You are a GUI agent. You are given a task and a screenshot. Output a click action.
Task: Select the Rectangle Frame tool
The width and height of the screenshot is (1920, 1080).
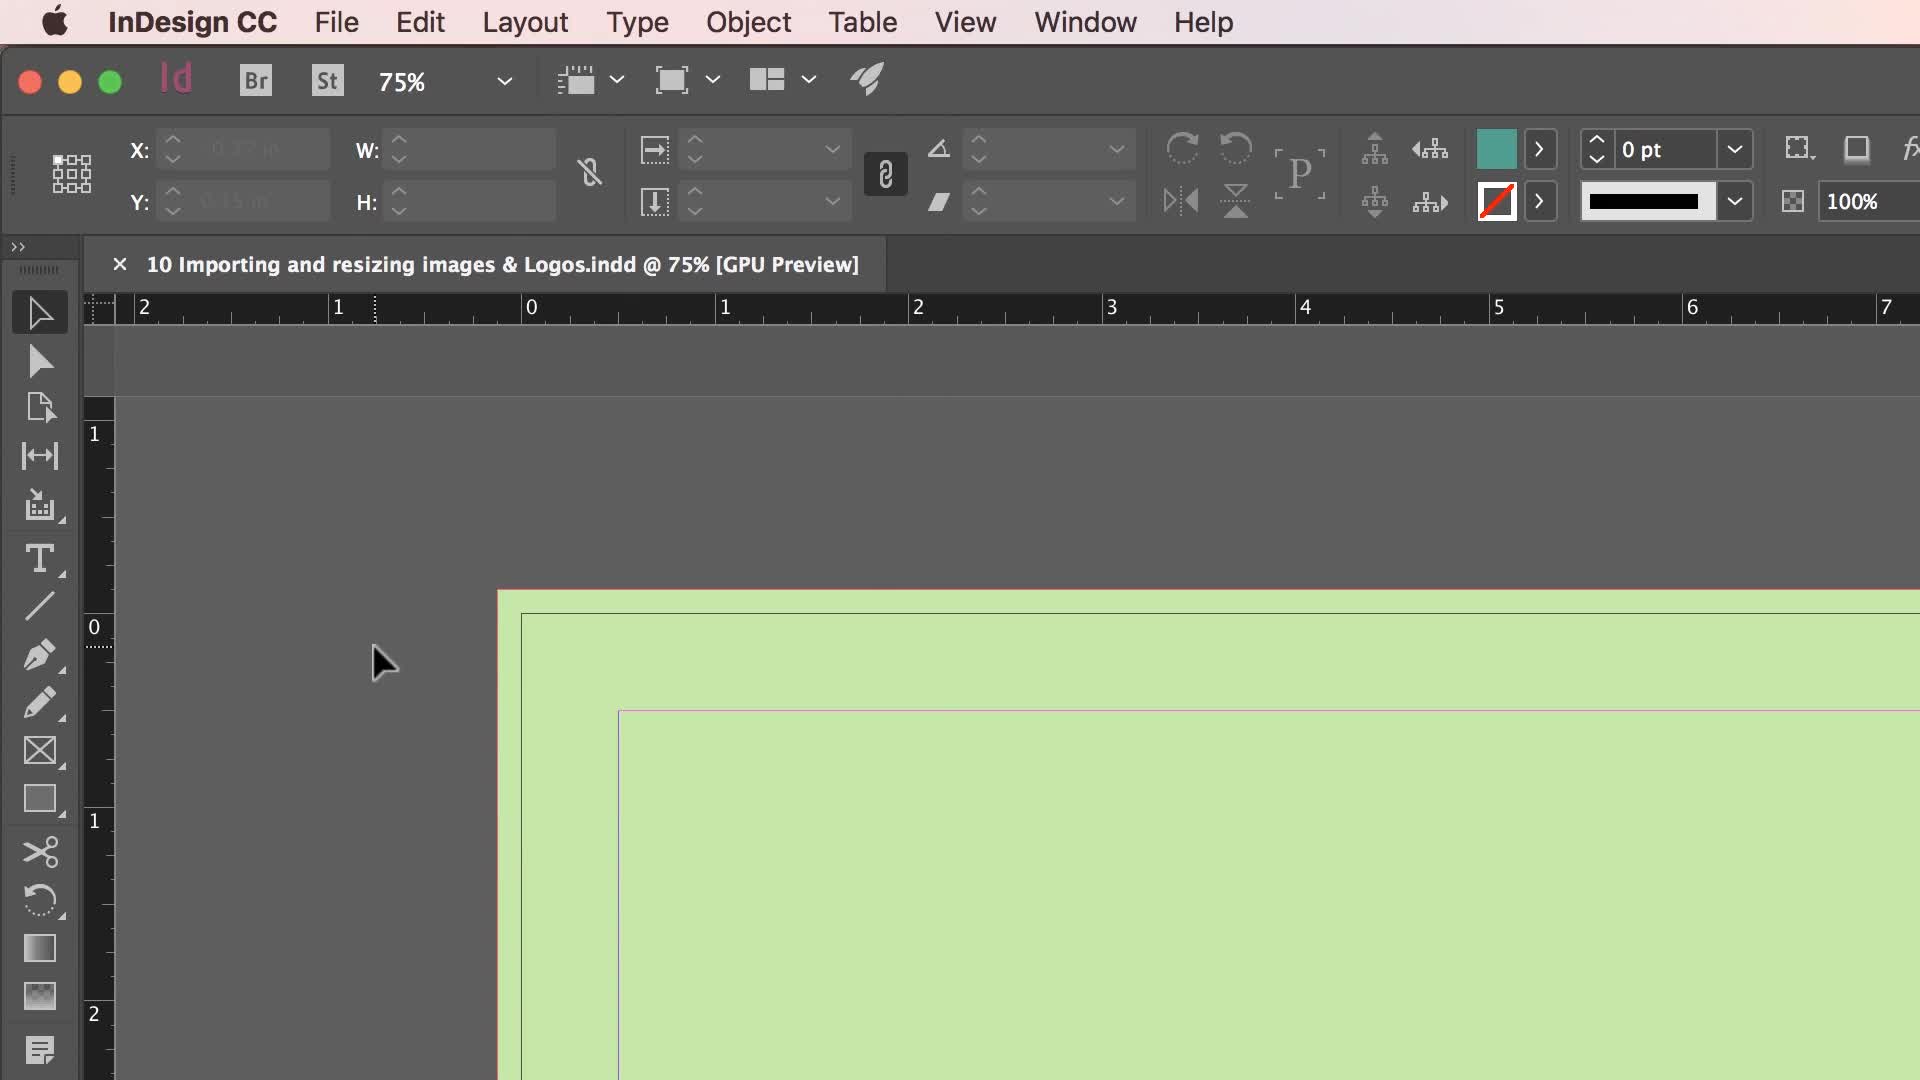40,751
